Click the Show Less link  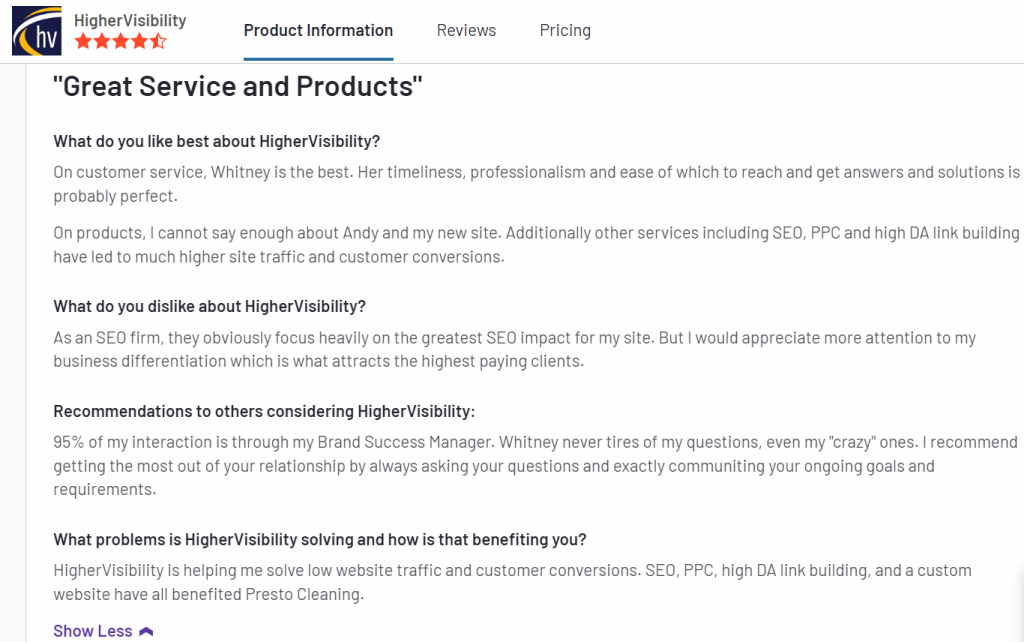(x=93, y=631)
